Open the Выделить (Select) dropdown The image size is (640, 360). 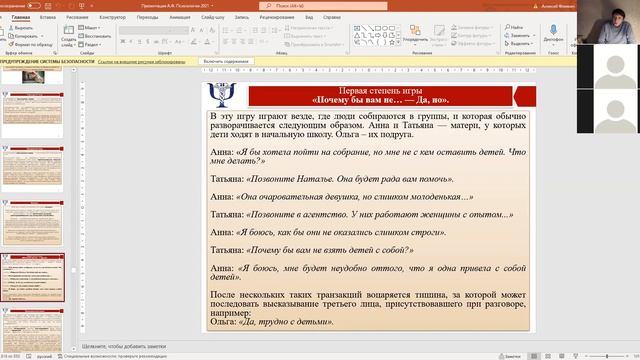tap(519, 43)
